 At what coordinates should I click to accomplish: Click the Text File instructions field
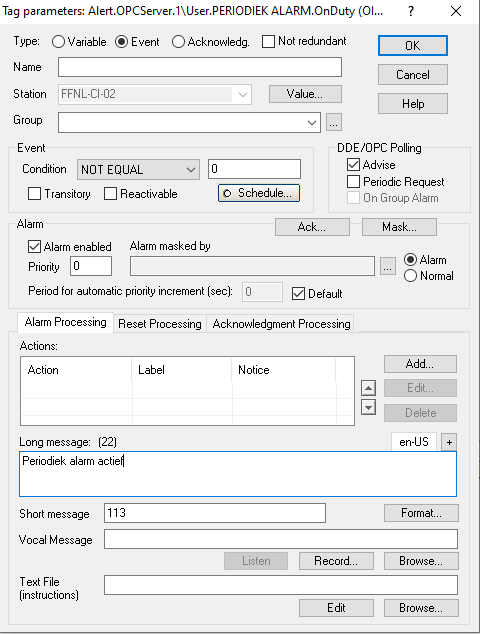(281, 585)
